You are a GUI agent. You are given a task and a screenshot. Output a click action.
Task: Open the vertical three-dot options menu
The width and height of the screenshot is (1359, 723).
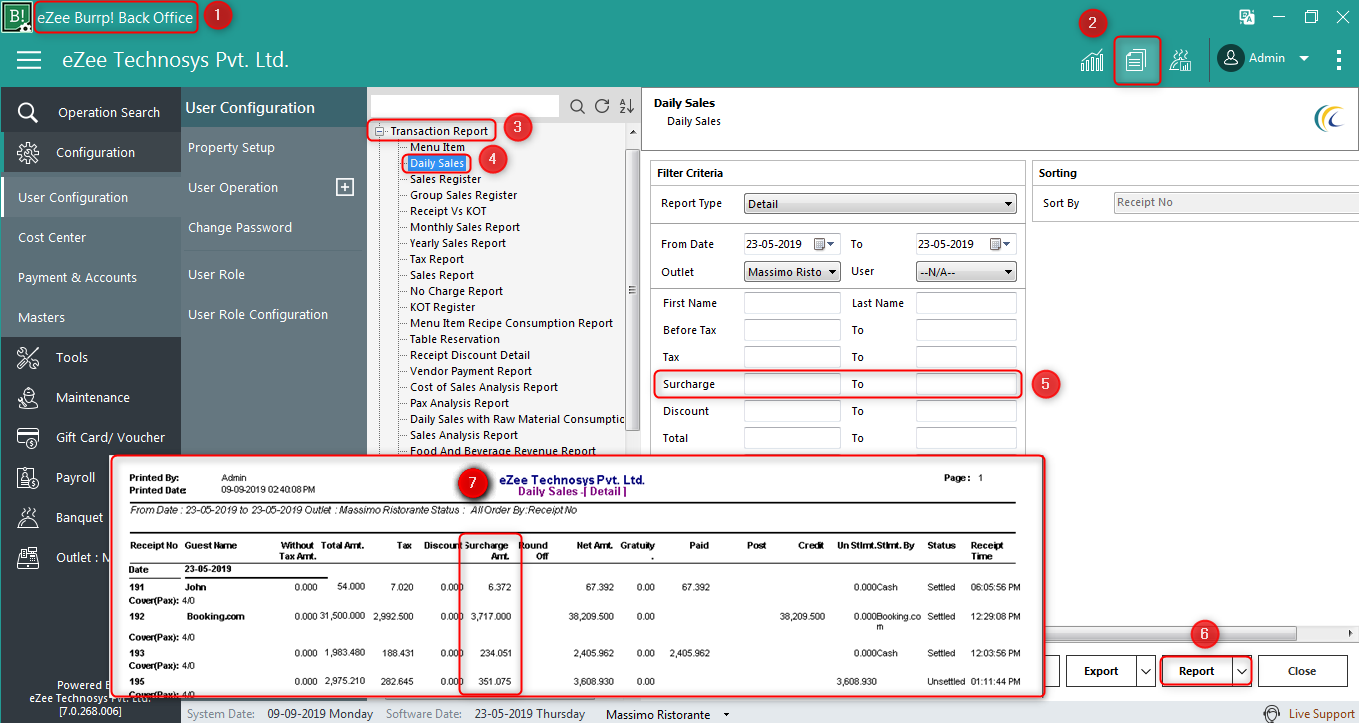tap(1339, 60)
